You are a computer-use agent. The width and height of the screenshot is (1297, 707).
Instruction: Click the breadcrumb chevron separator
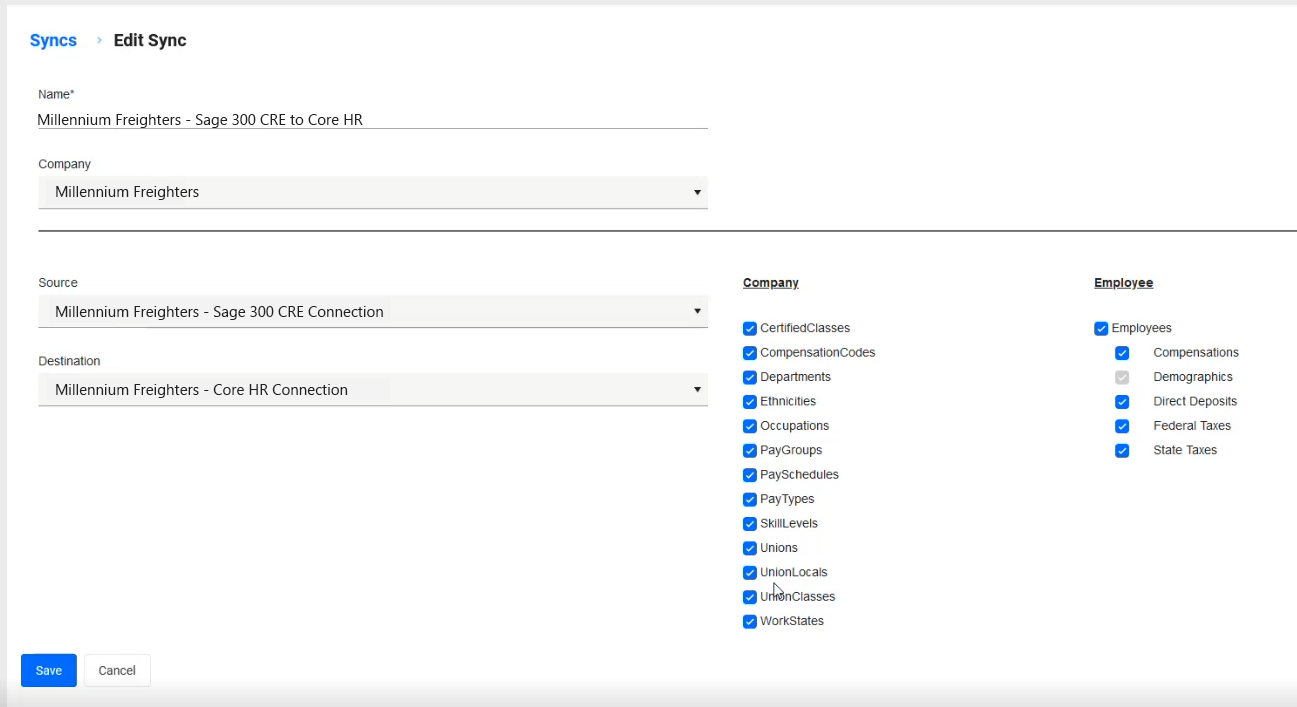point(99,40)
